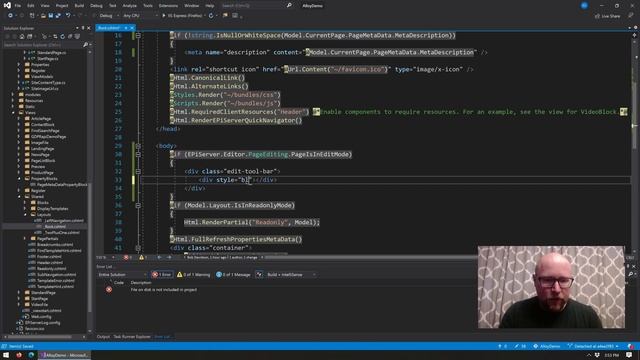Open the Any CPU platform dropdown

click(140, 16)
